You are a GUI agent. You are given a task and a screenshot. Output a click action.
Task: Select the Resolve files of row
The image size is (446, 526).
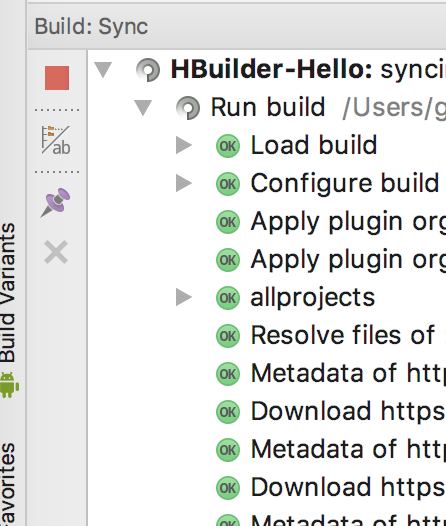coord(267,335)
